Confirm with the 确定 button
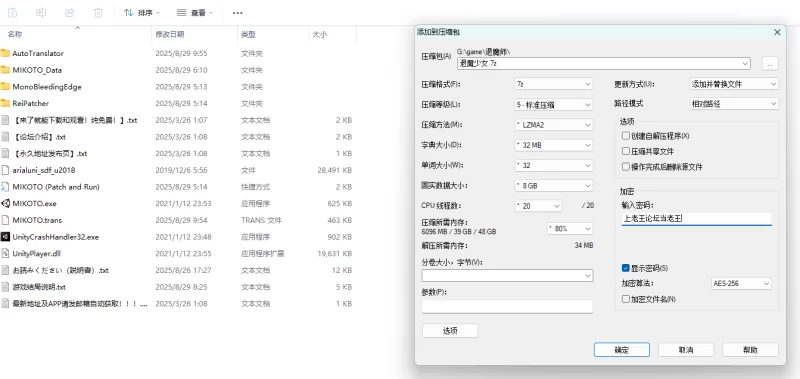 (x=621, y=350)
